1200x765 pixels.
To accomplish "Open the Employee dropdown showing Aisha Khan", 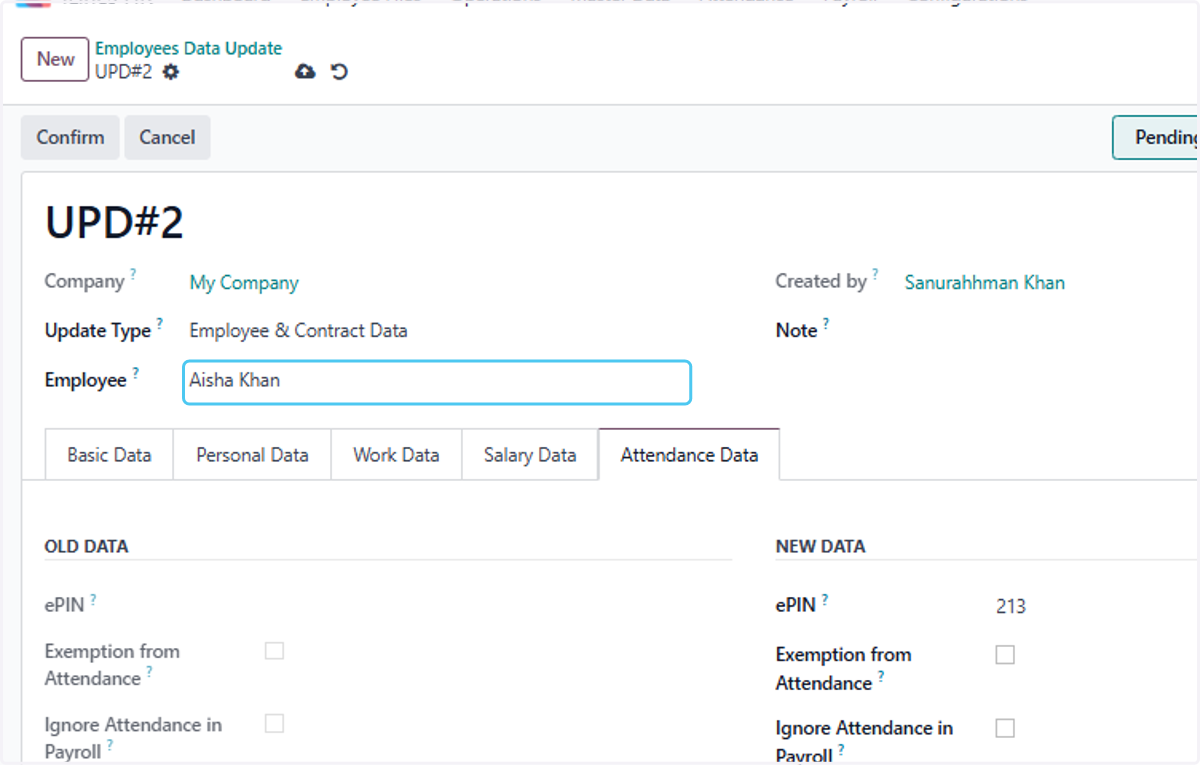I will coord(437,382).
